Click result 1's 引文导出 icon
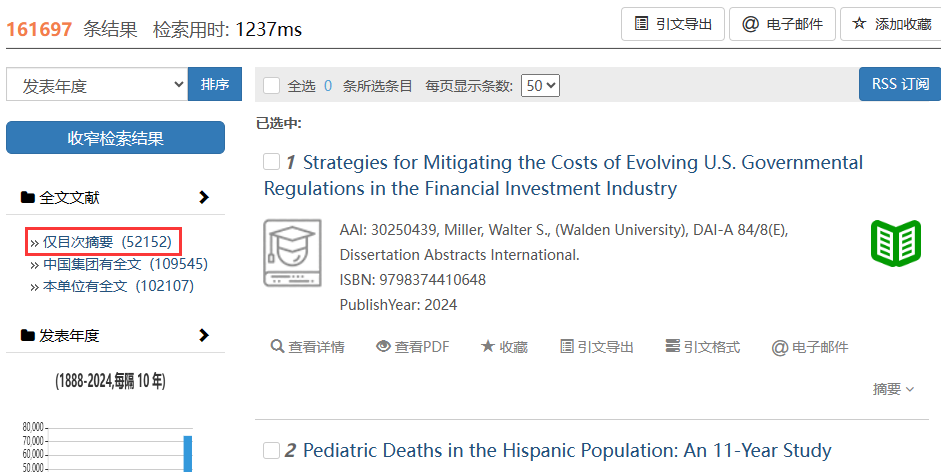The image size is (941, 472). pos(567,347)
